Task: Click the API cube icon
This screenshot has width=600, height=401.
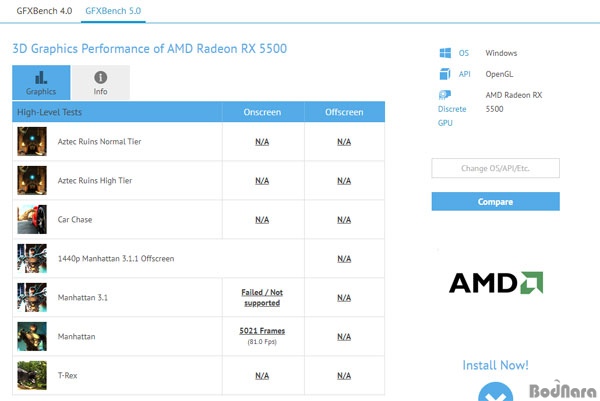Action: (445, 74)
